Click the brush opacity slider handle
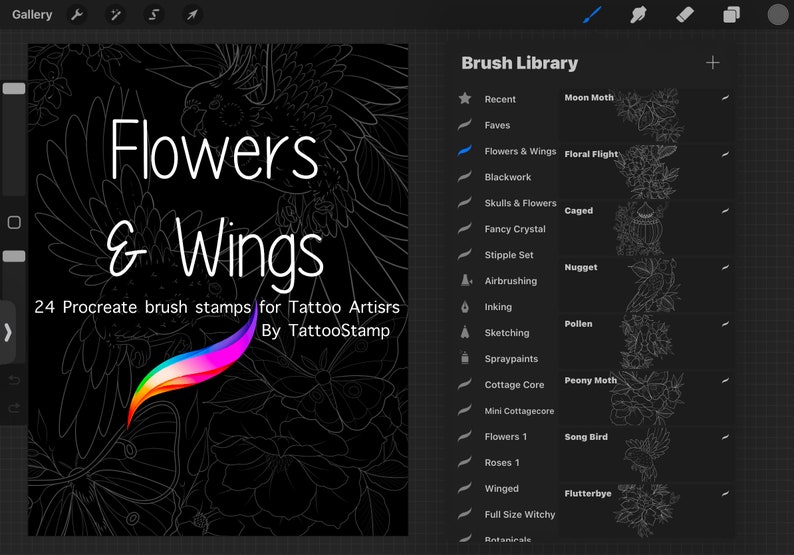794x555 pixels. coord(14,256)
